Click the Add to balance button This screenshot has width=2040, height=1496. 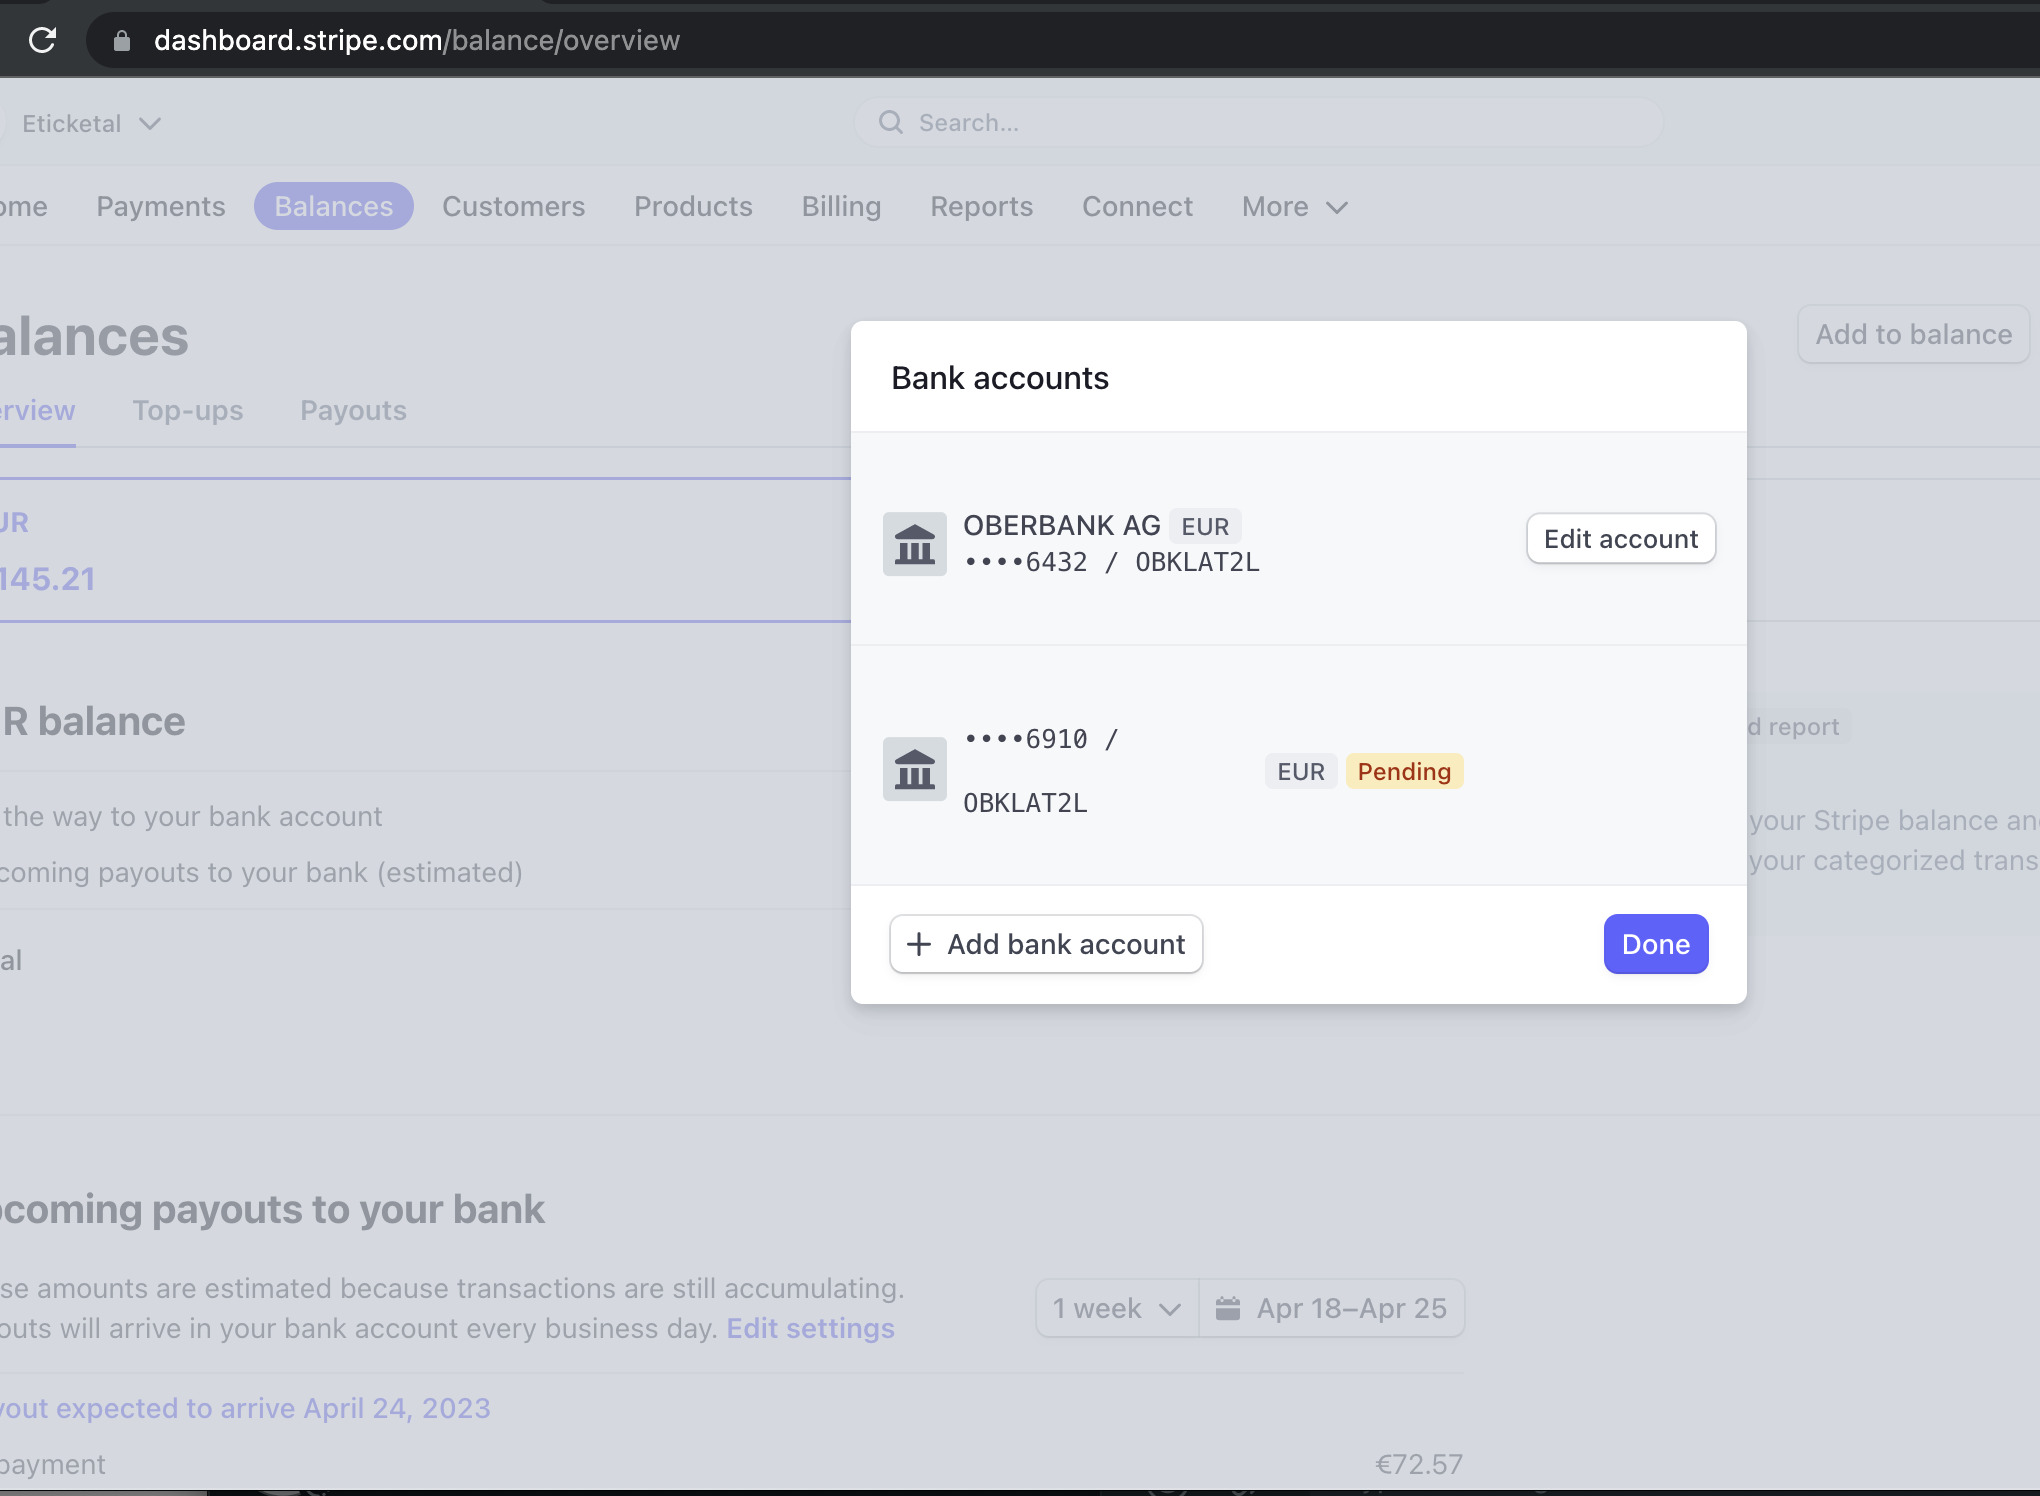pyautogui.click(x=1913, y=334)
